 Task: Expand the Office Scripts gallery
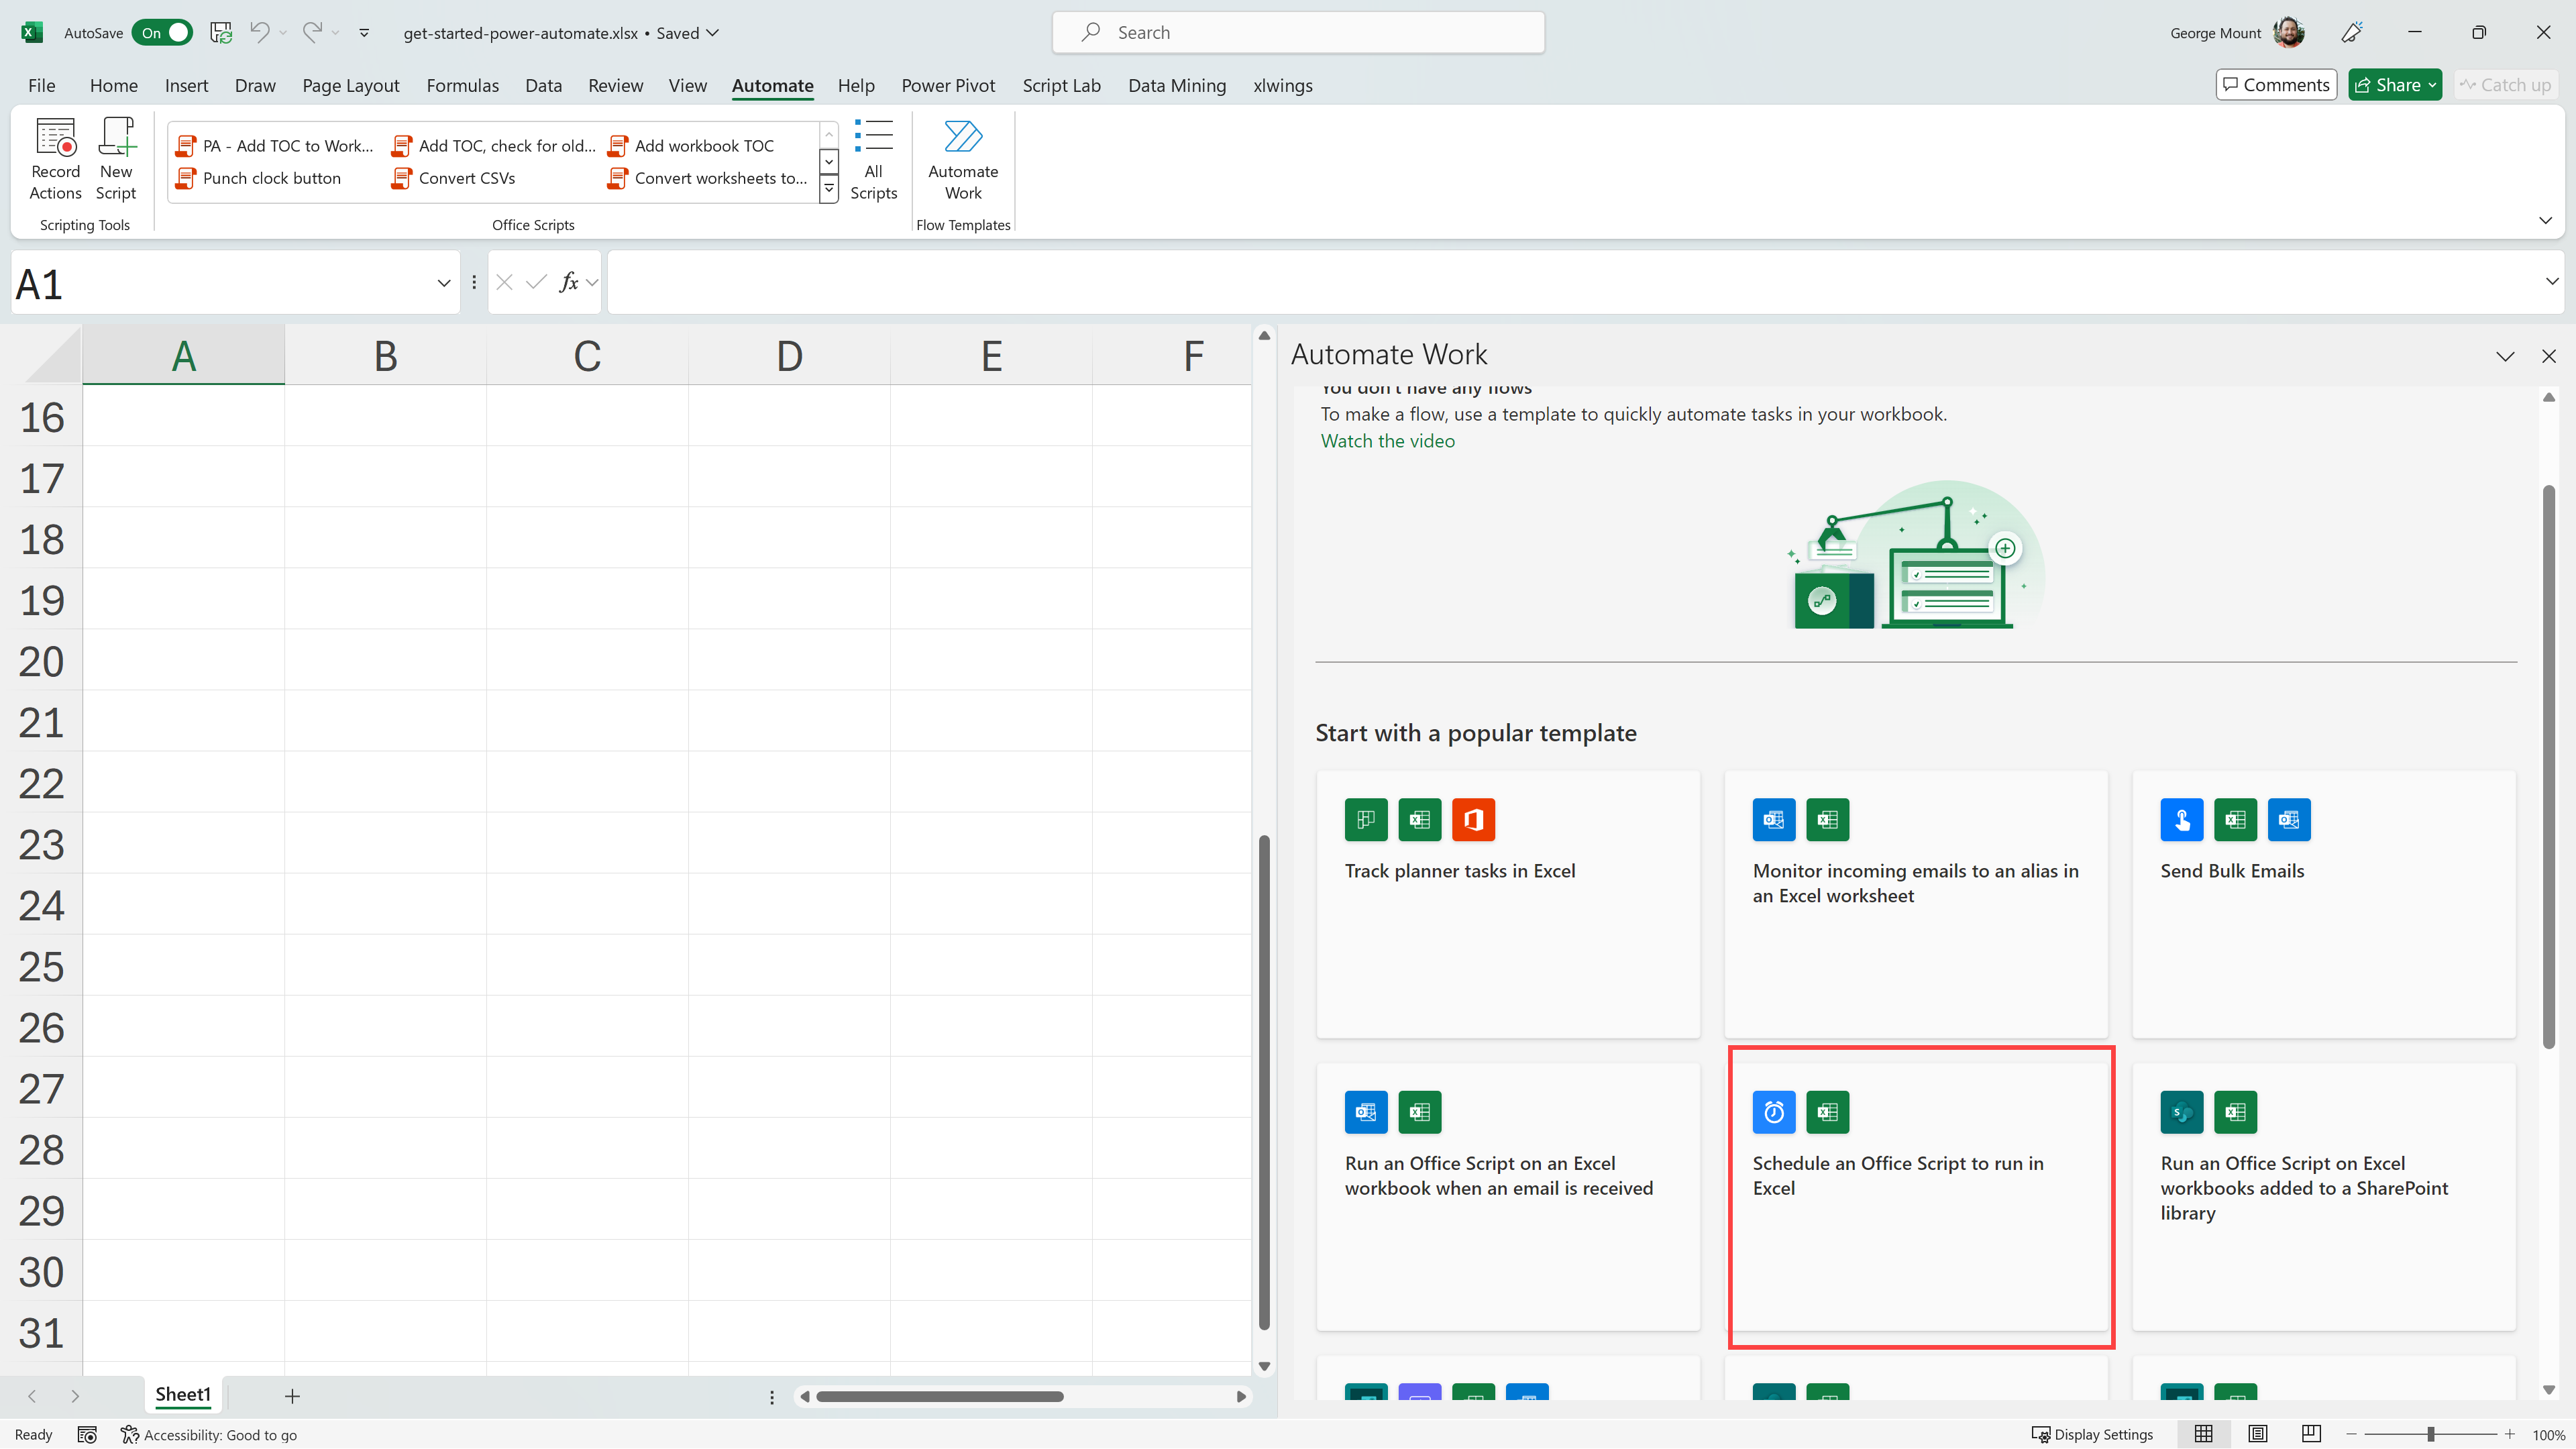[828, 189]
